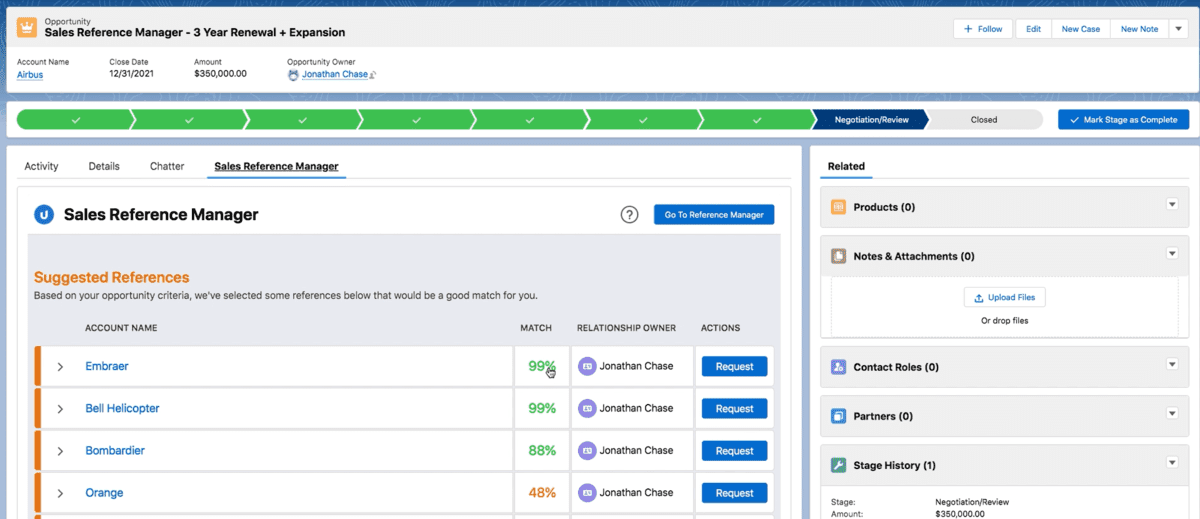Select the Related tab
The image size is (1200, 519).
pos(846,166)
